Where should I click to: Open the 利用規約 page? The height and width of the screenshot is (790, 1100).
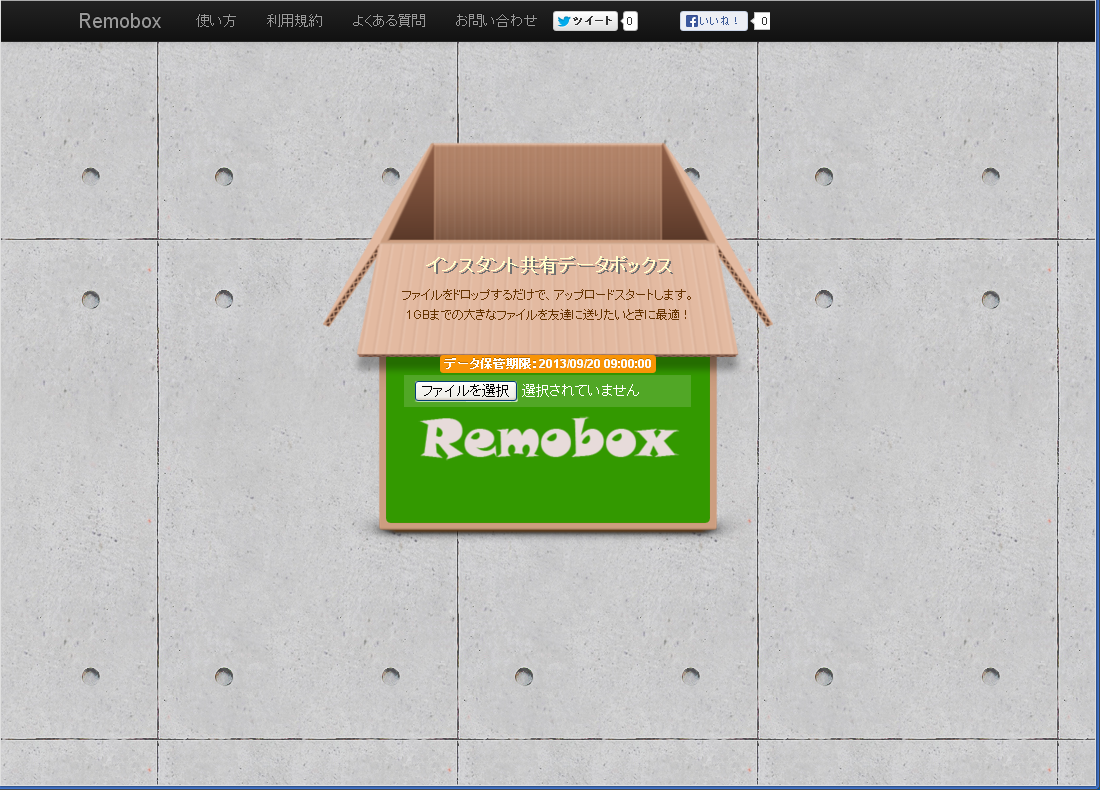[x=294, y=21]
